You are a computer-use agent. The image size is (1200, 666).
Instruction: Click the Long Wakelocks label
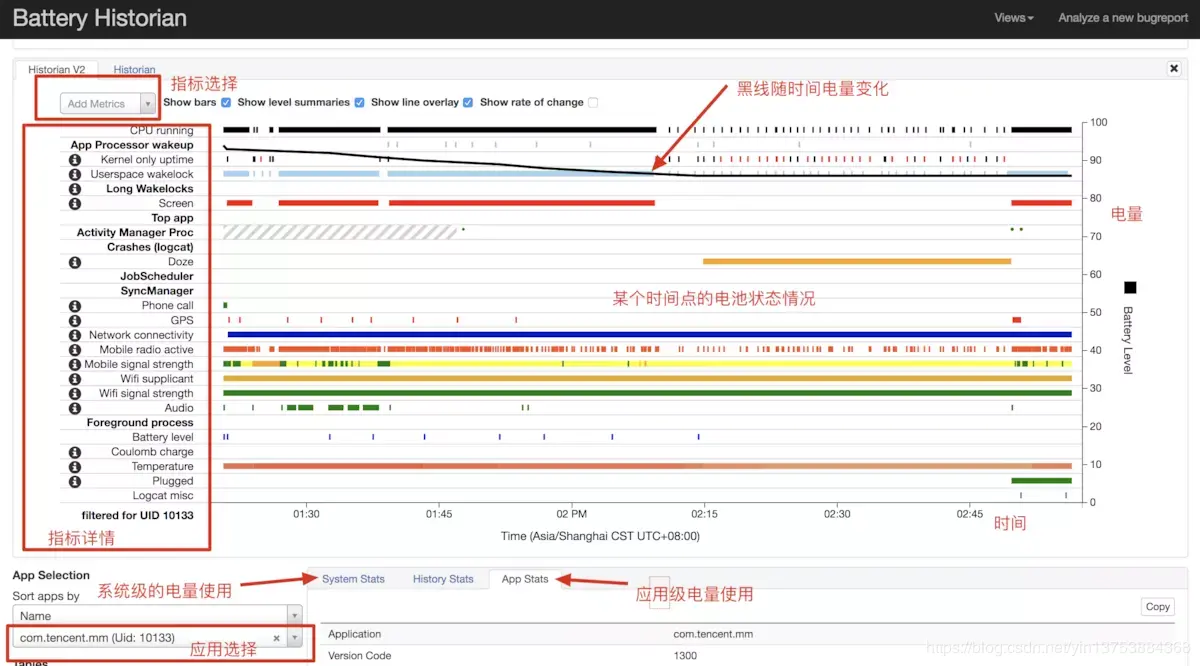(150, 189)
